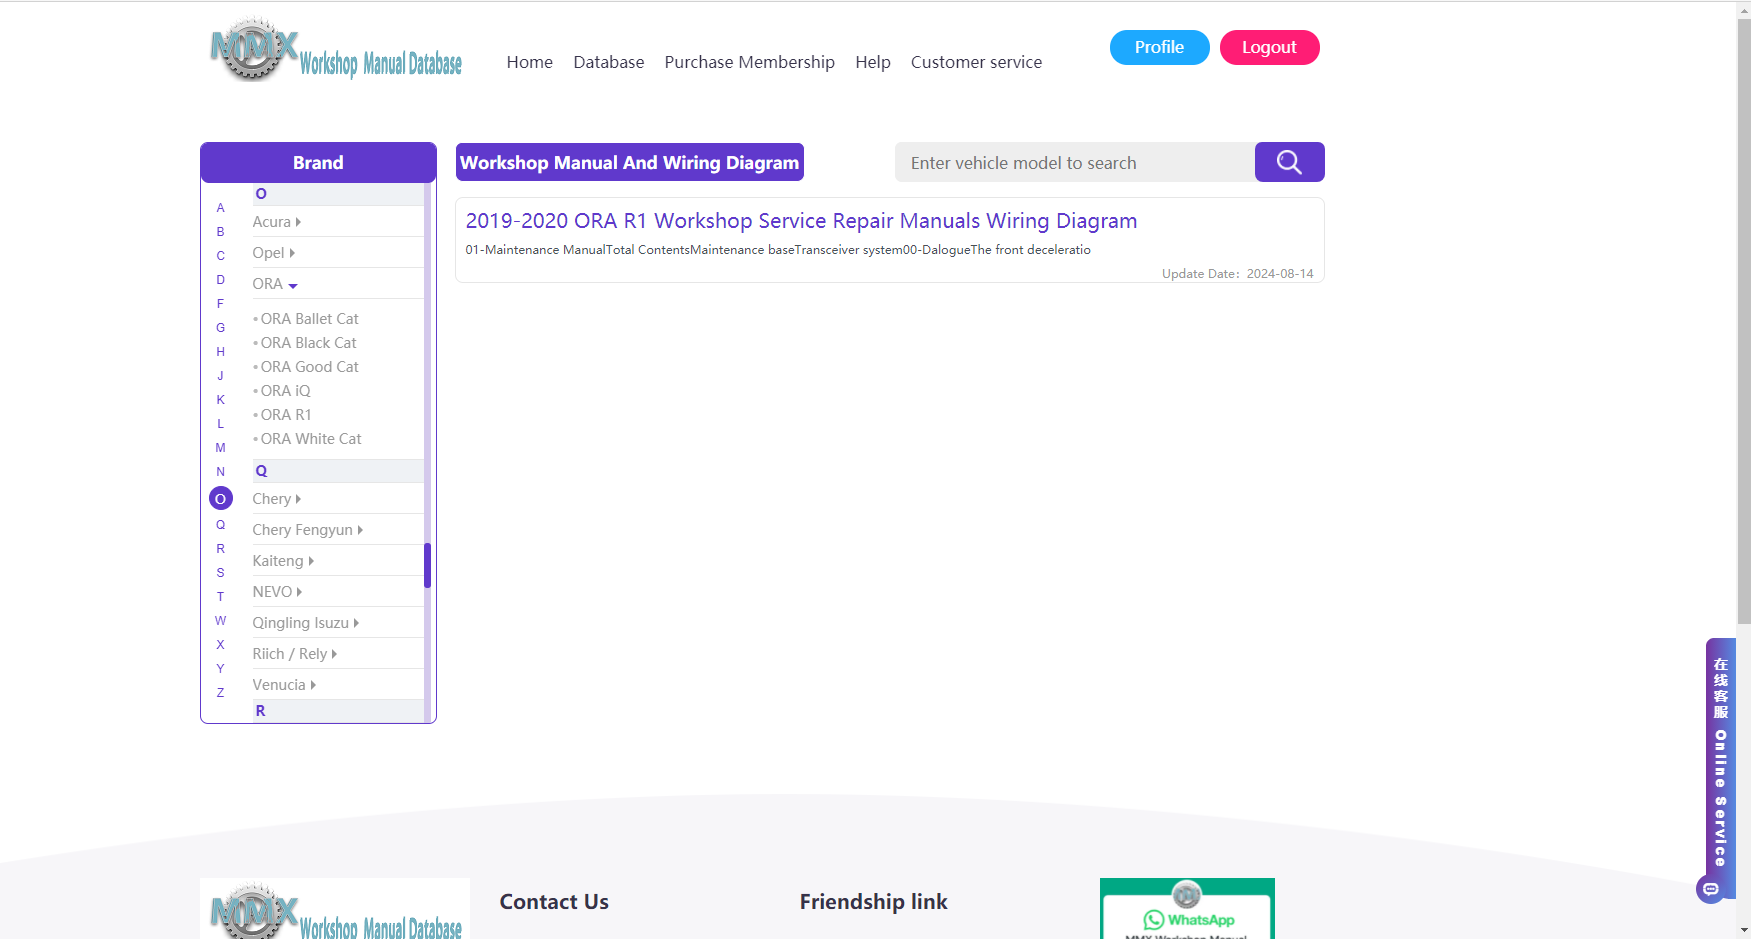Click the Workshop Manual And Wiring Diagram heading
The image size is (1751, 939).
tap(630, 162)
